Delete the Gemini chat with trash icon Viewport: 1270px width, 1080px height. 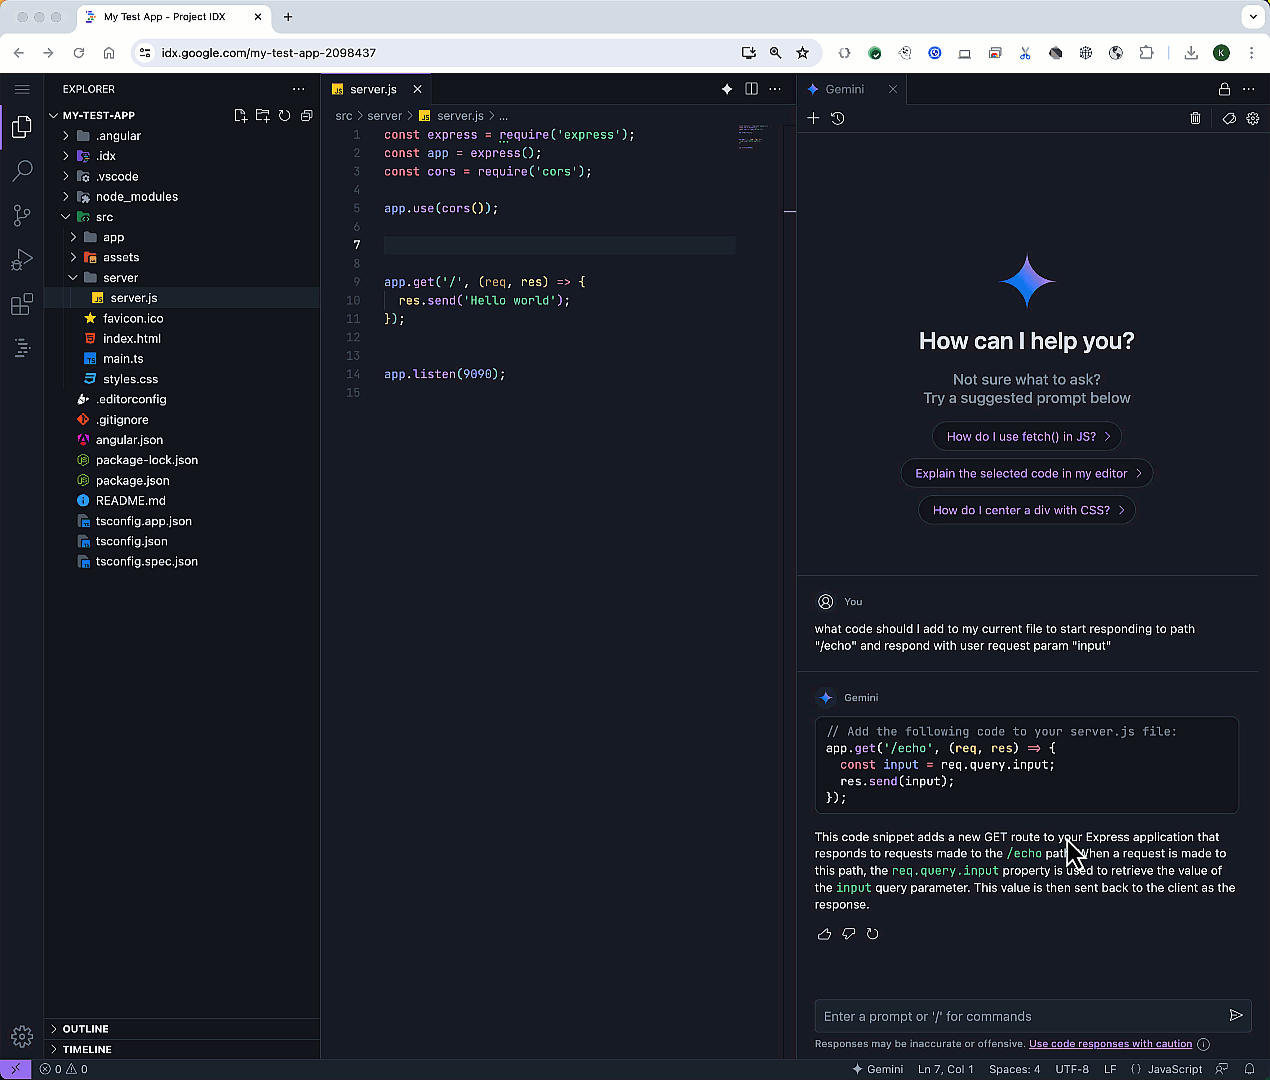[x=1195, y=118]
